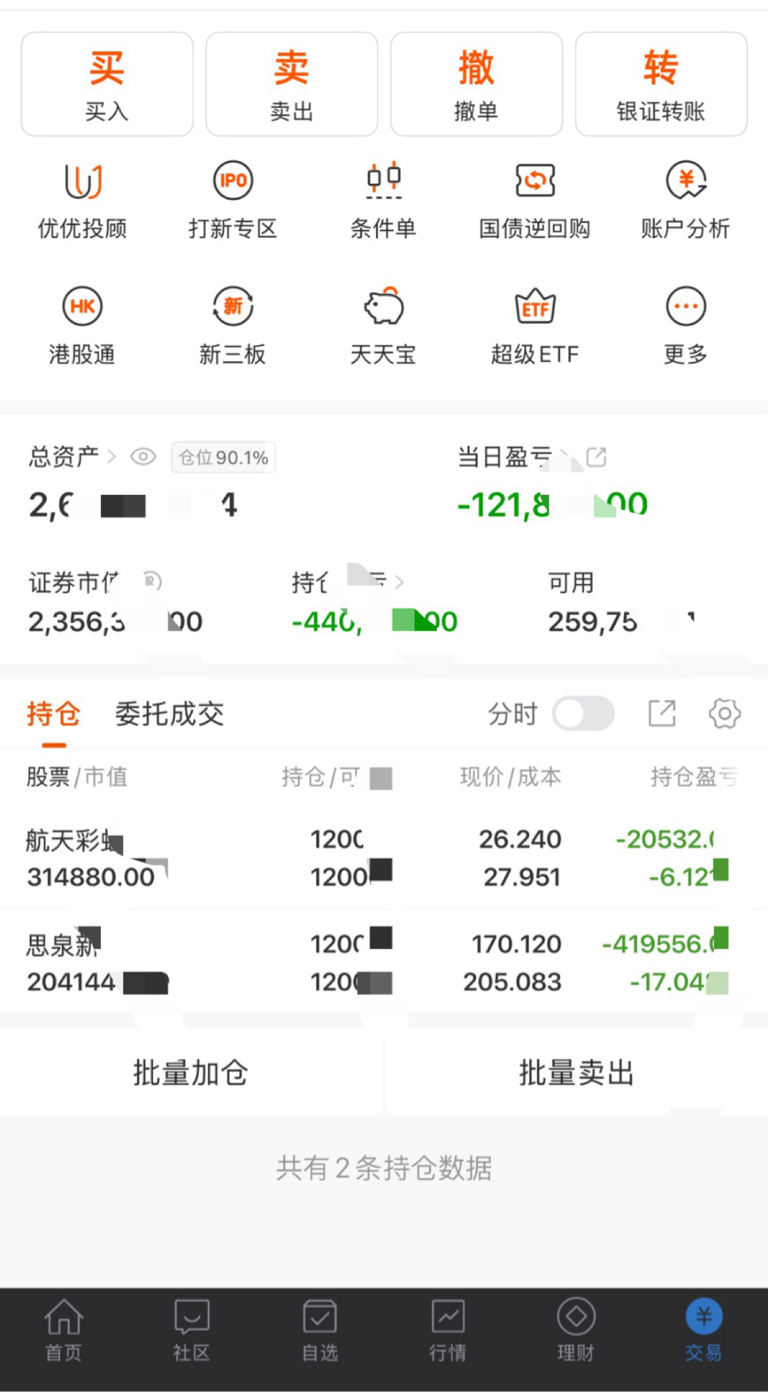This screenshot has height=1392, width=768.
Task: Open the 优优投顾 advisor icon
Action: [82, 202]
